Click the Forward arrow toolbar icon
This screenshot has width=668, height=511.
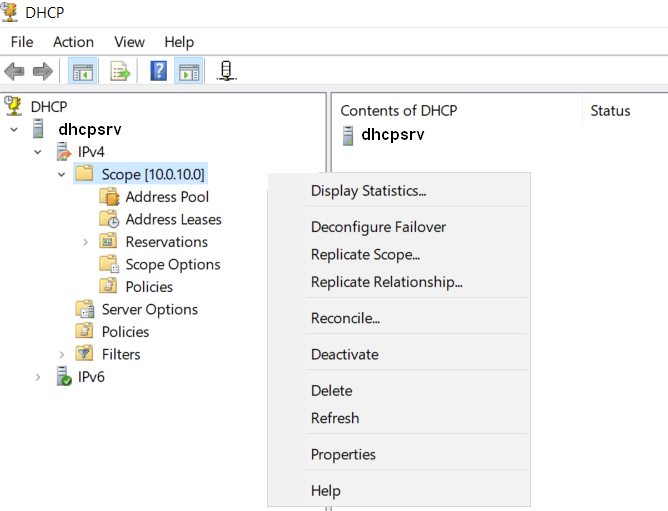coord(43,71)
